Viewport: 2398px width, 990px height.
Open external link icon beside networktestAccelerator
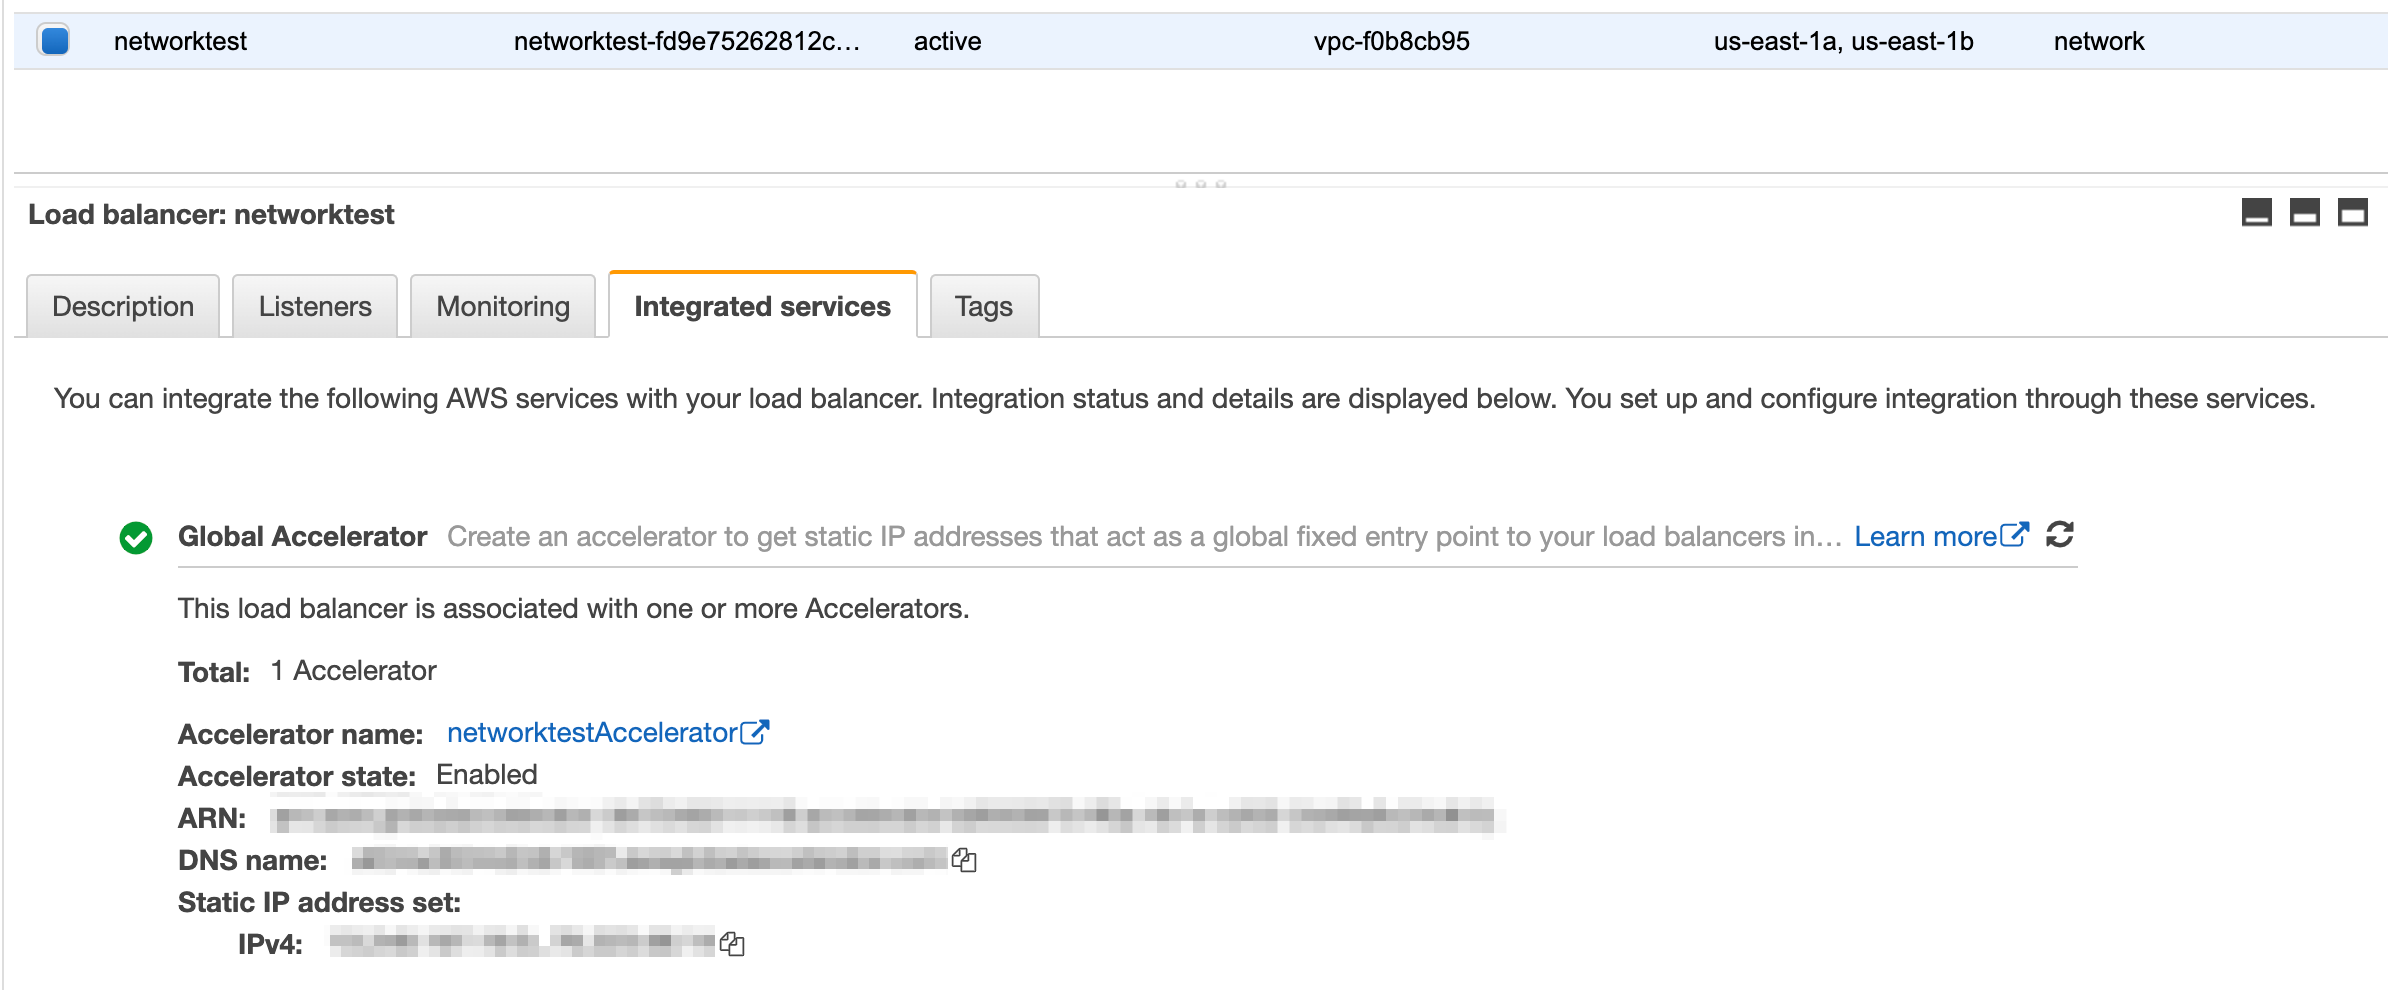[755, 732]
